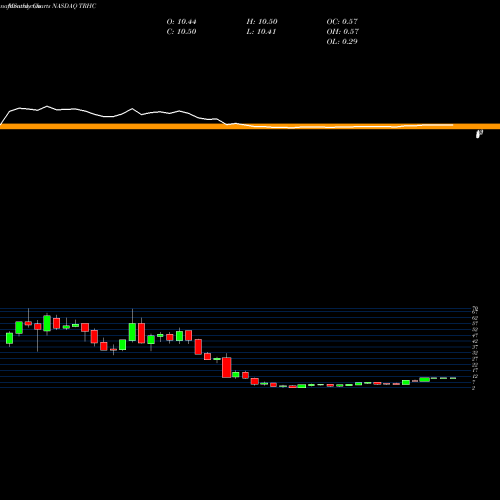500x500 pixels.
Task: Click the 'NASDAQ TRHC' ticker title
Action: 74,6
